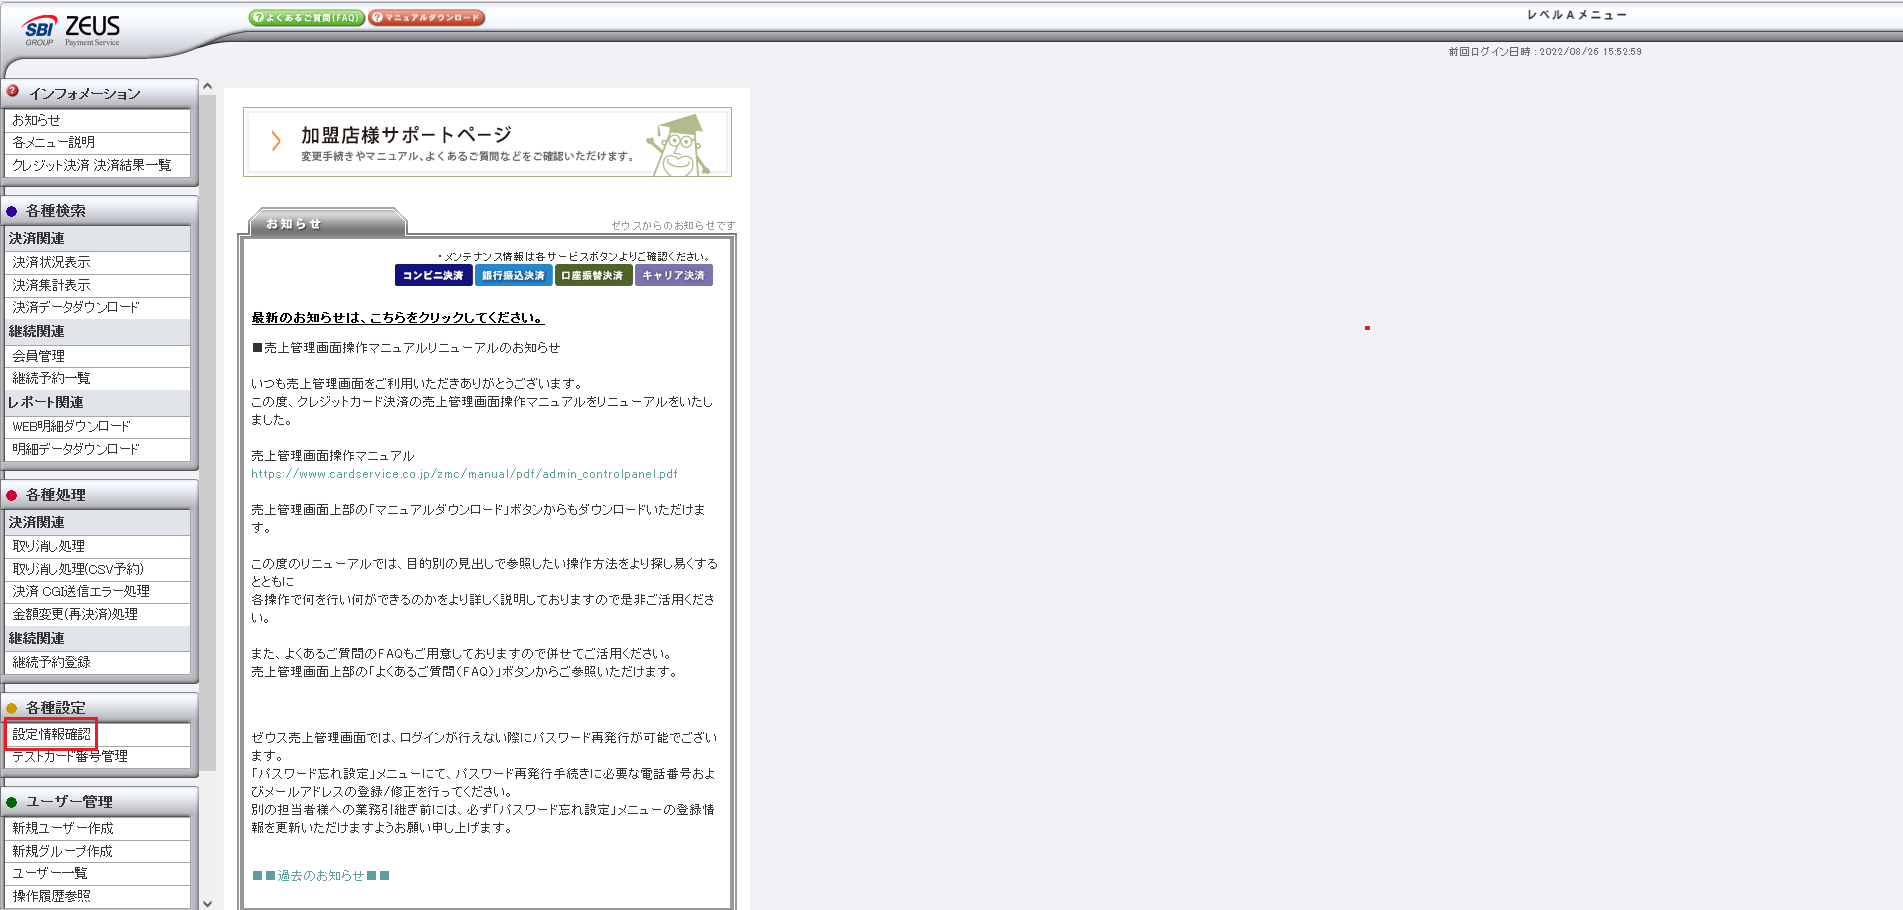This screenshot has width=1903, height=910.
Task: Open the 過去のお知らせ link
Action: [x=321, y=875]
